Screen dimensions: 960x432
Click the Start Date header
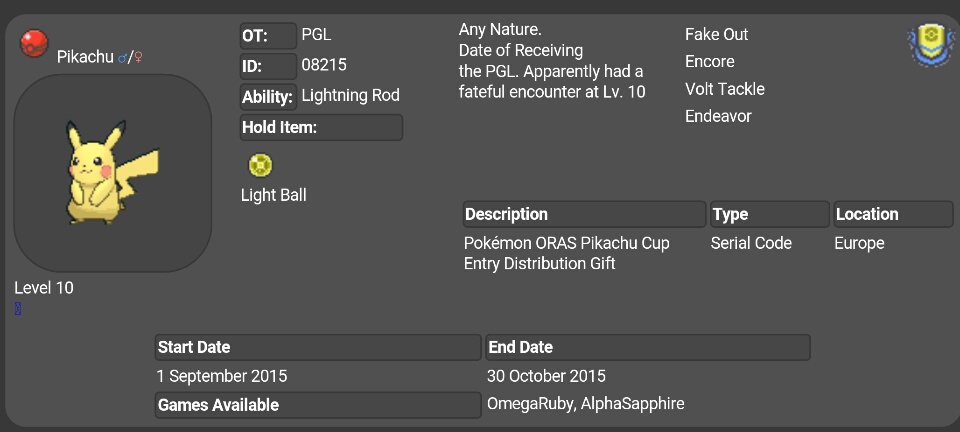coord(318,347)
